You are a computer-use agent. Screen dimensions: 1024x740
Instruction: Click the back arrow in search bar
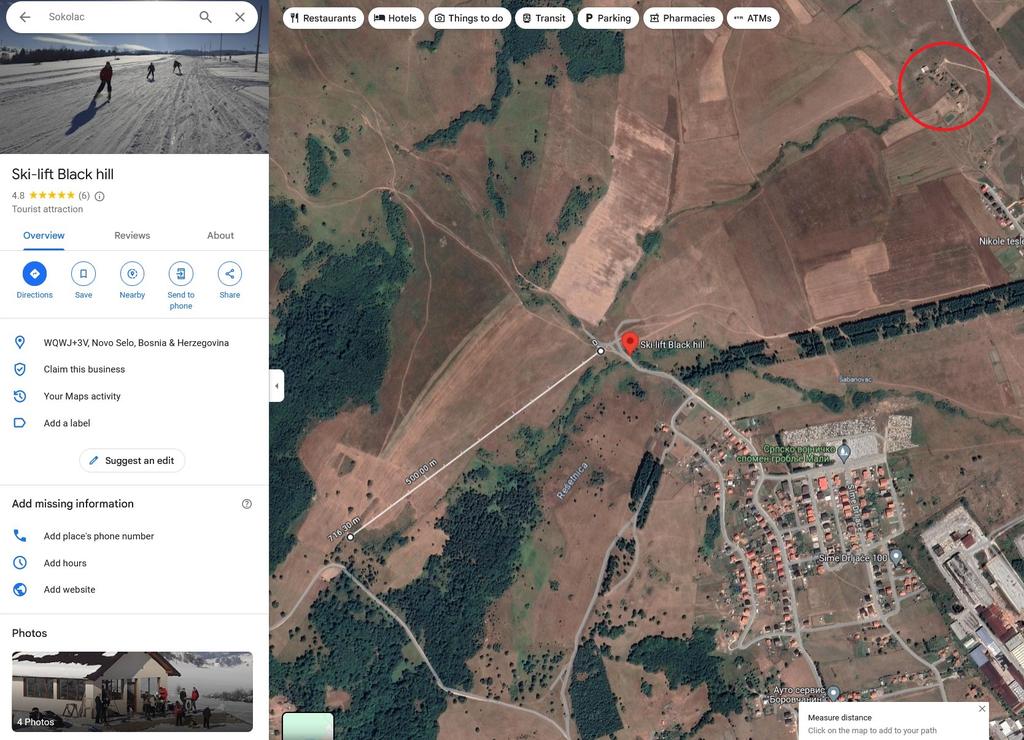pyautogui.click(x=25, y=17)
